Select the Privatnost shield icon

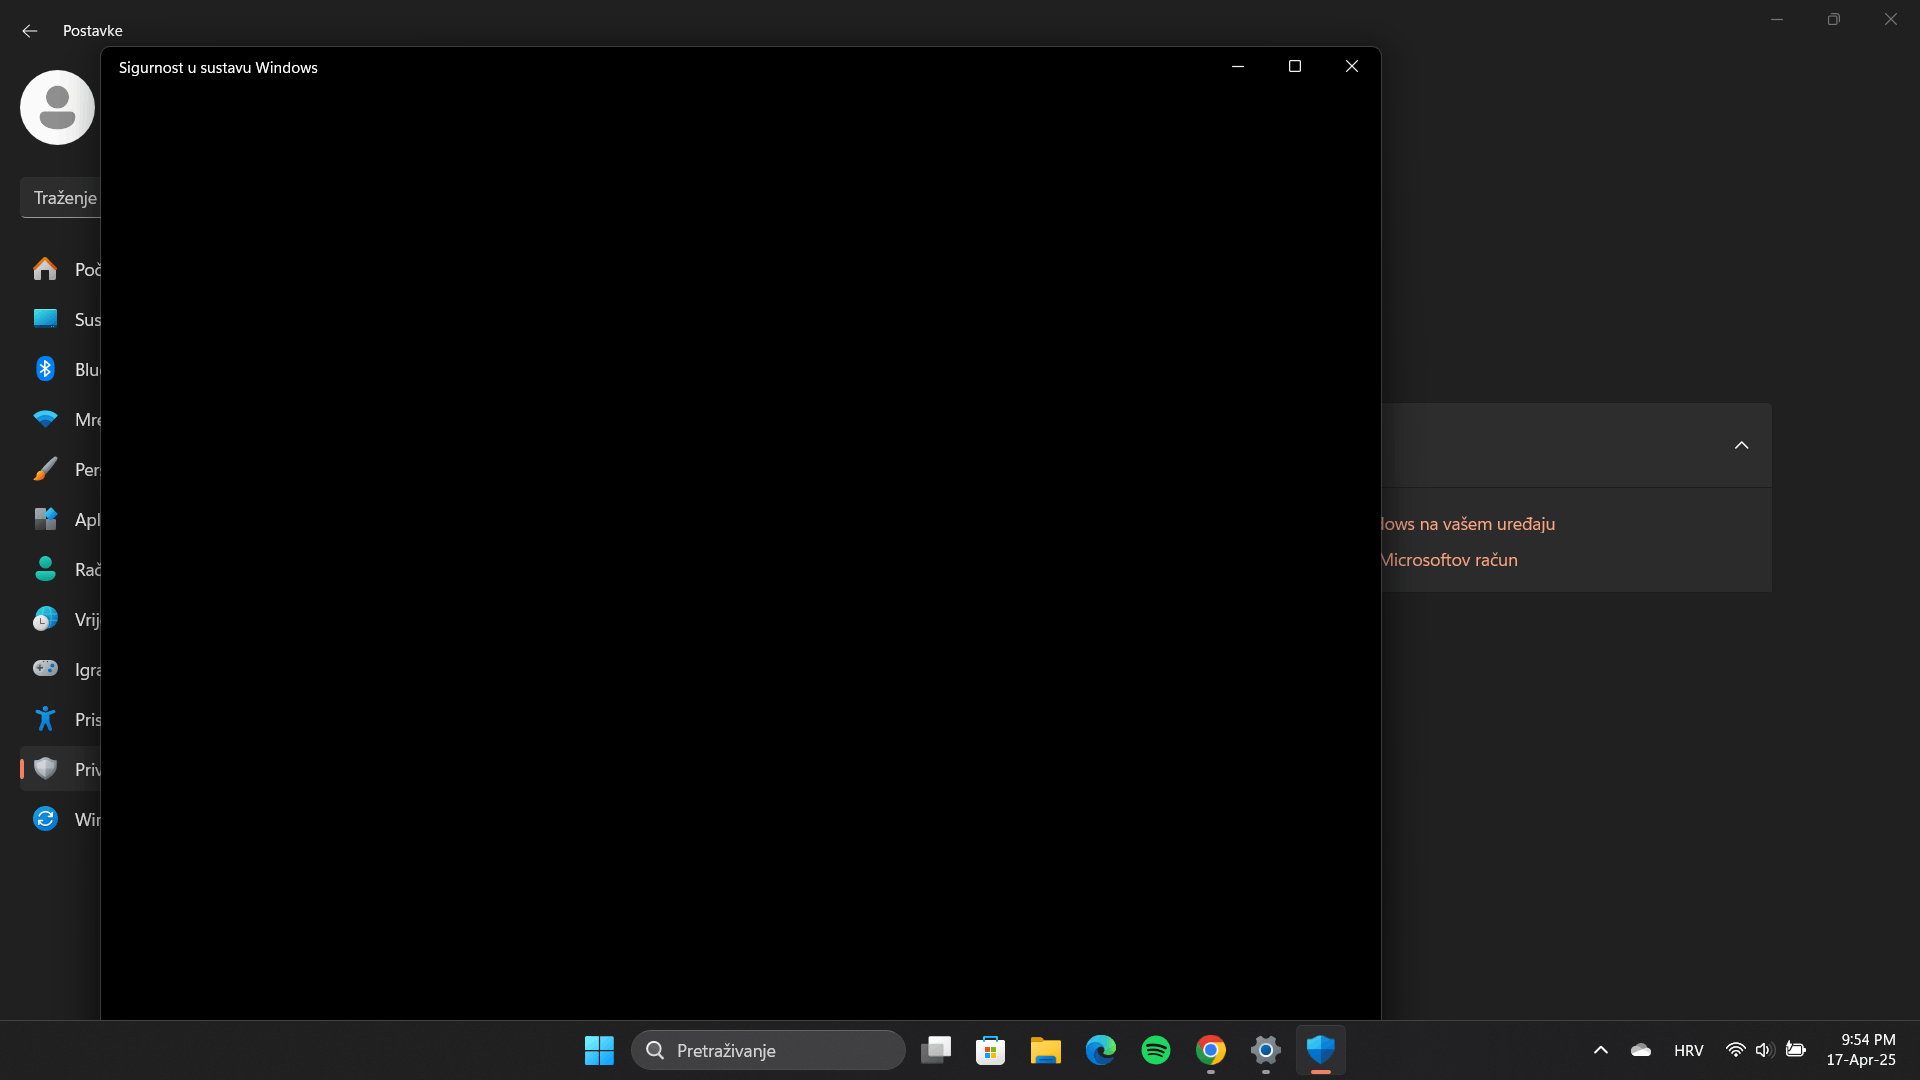click(45, 768)
